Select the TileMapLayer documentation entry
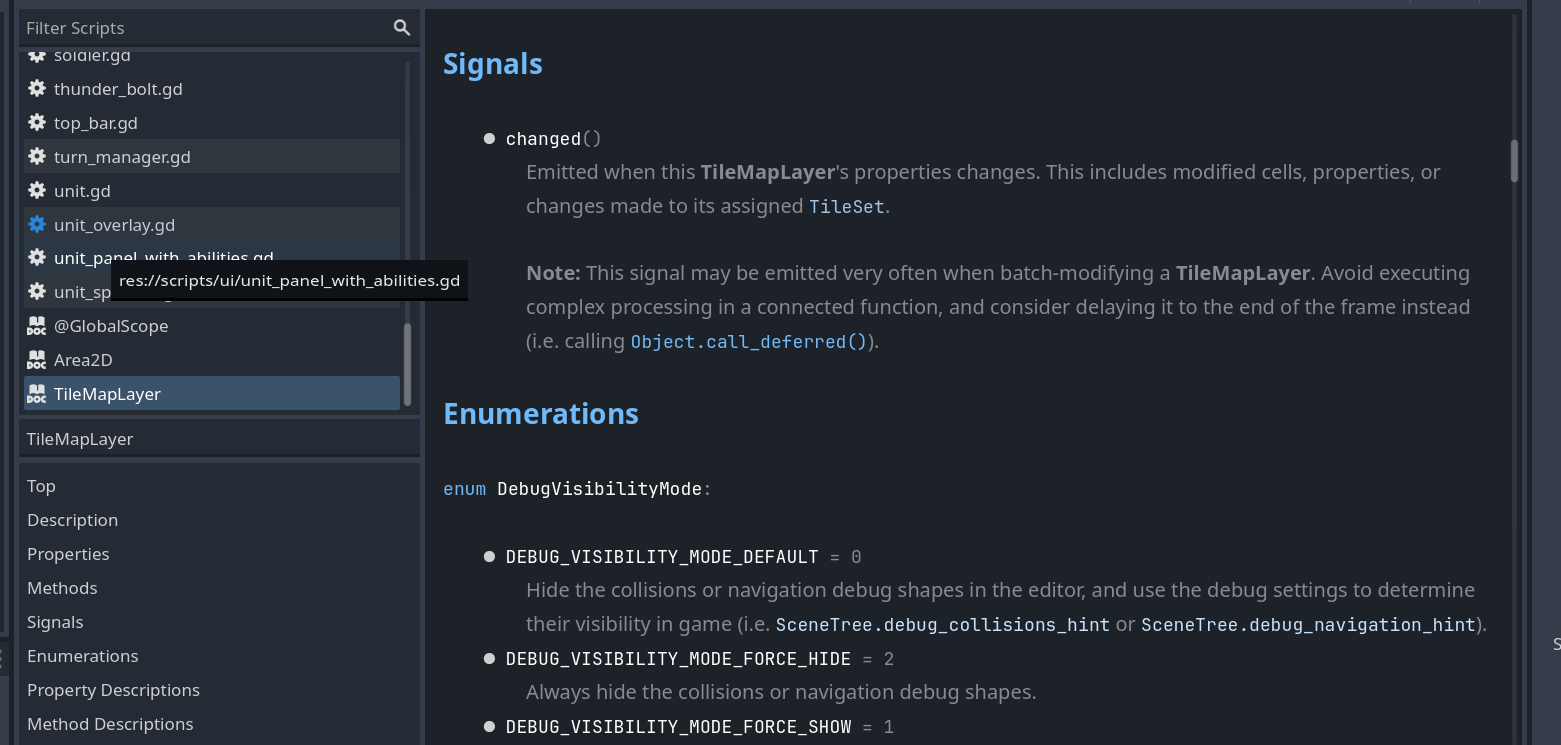The image size is (1561, 745). [107, 394]
